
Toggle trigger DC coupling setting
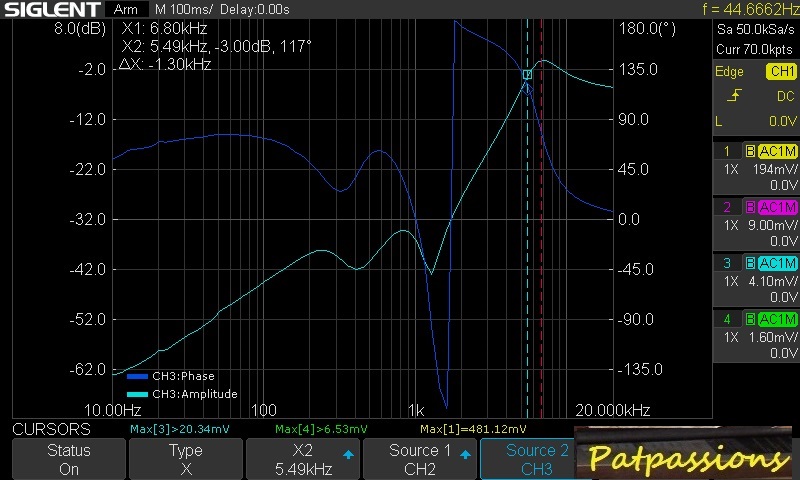(x=783, y=96)
